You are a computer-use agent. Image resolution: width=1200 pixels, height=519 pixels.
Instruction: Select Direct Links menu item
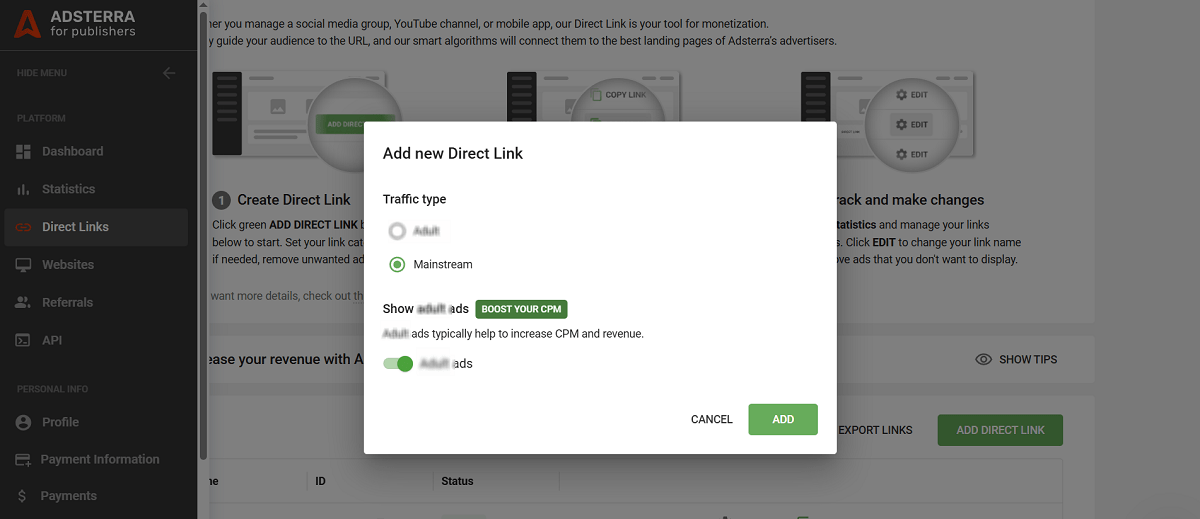click(x=94, y=227)
